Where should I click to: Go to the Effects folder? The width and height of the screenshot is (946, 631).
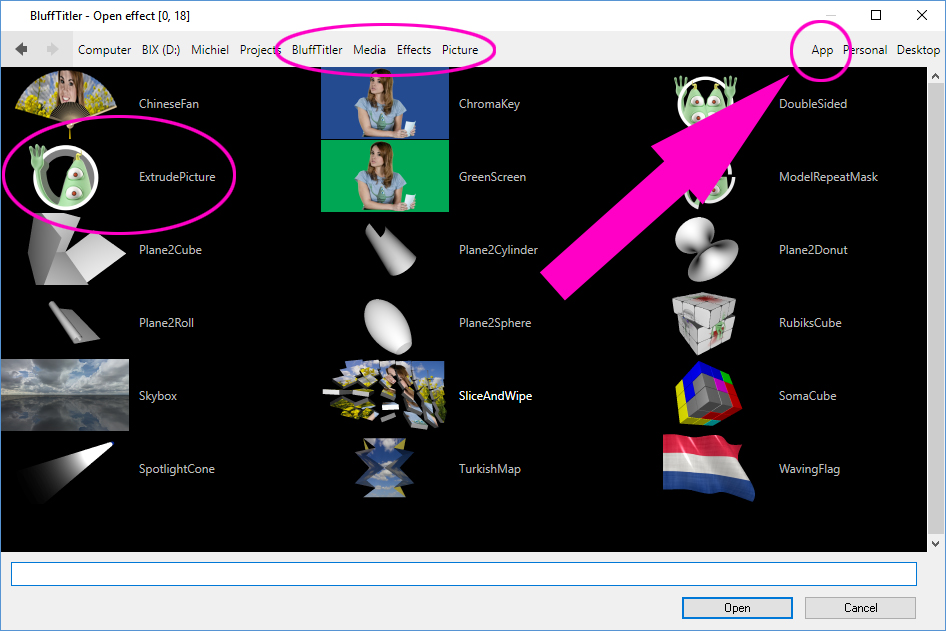pyautogui.click(x=414, y=49)
